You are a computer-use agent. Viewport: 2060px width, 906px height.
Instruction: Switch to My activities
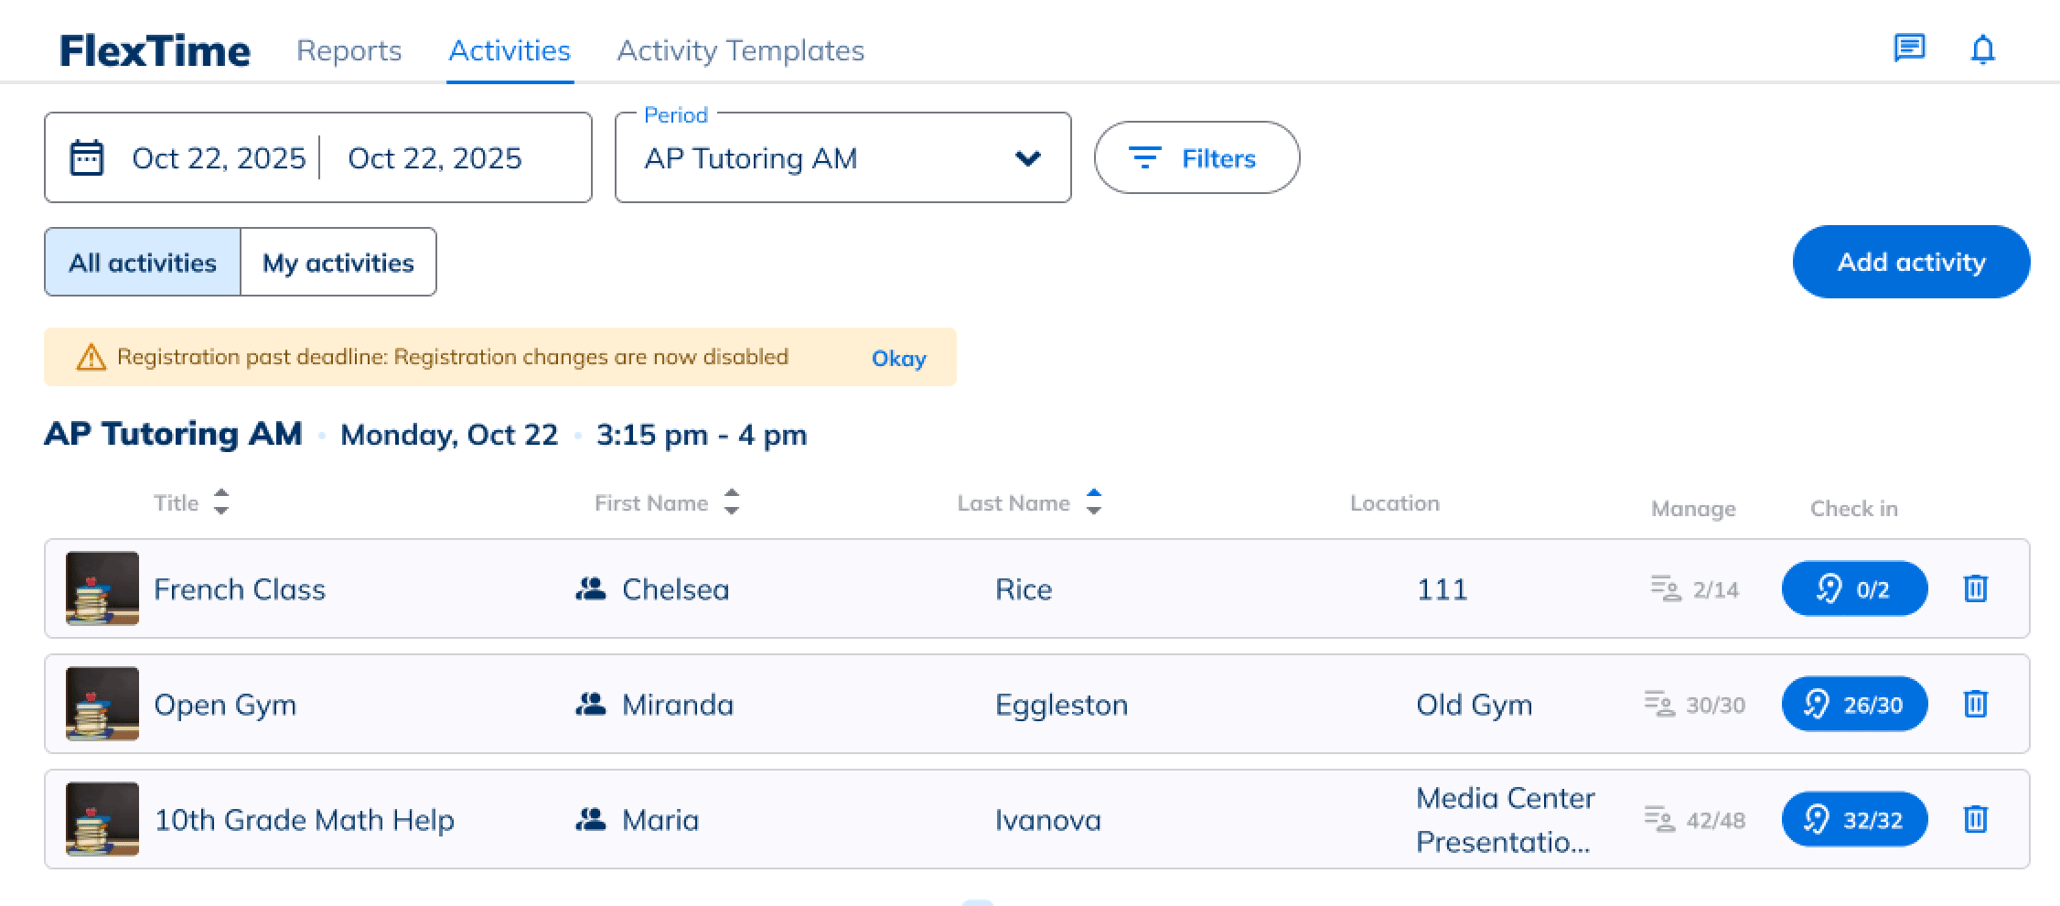337,262
